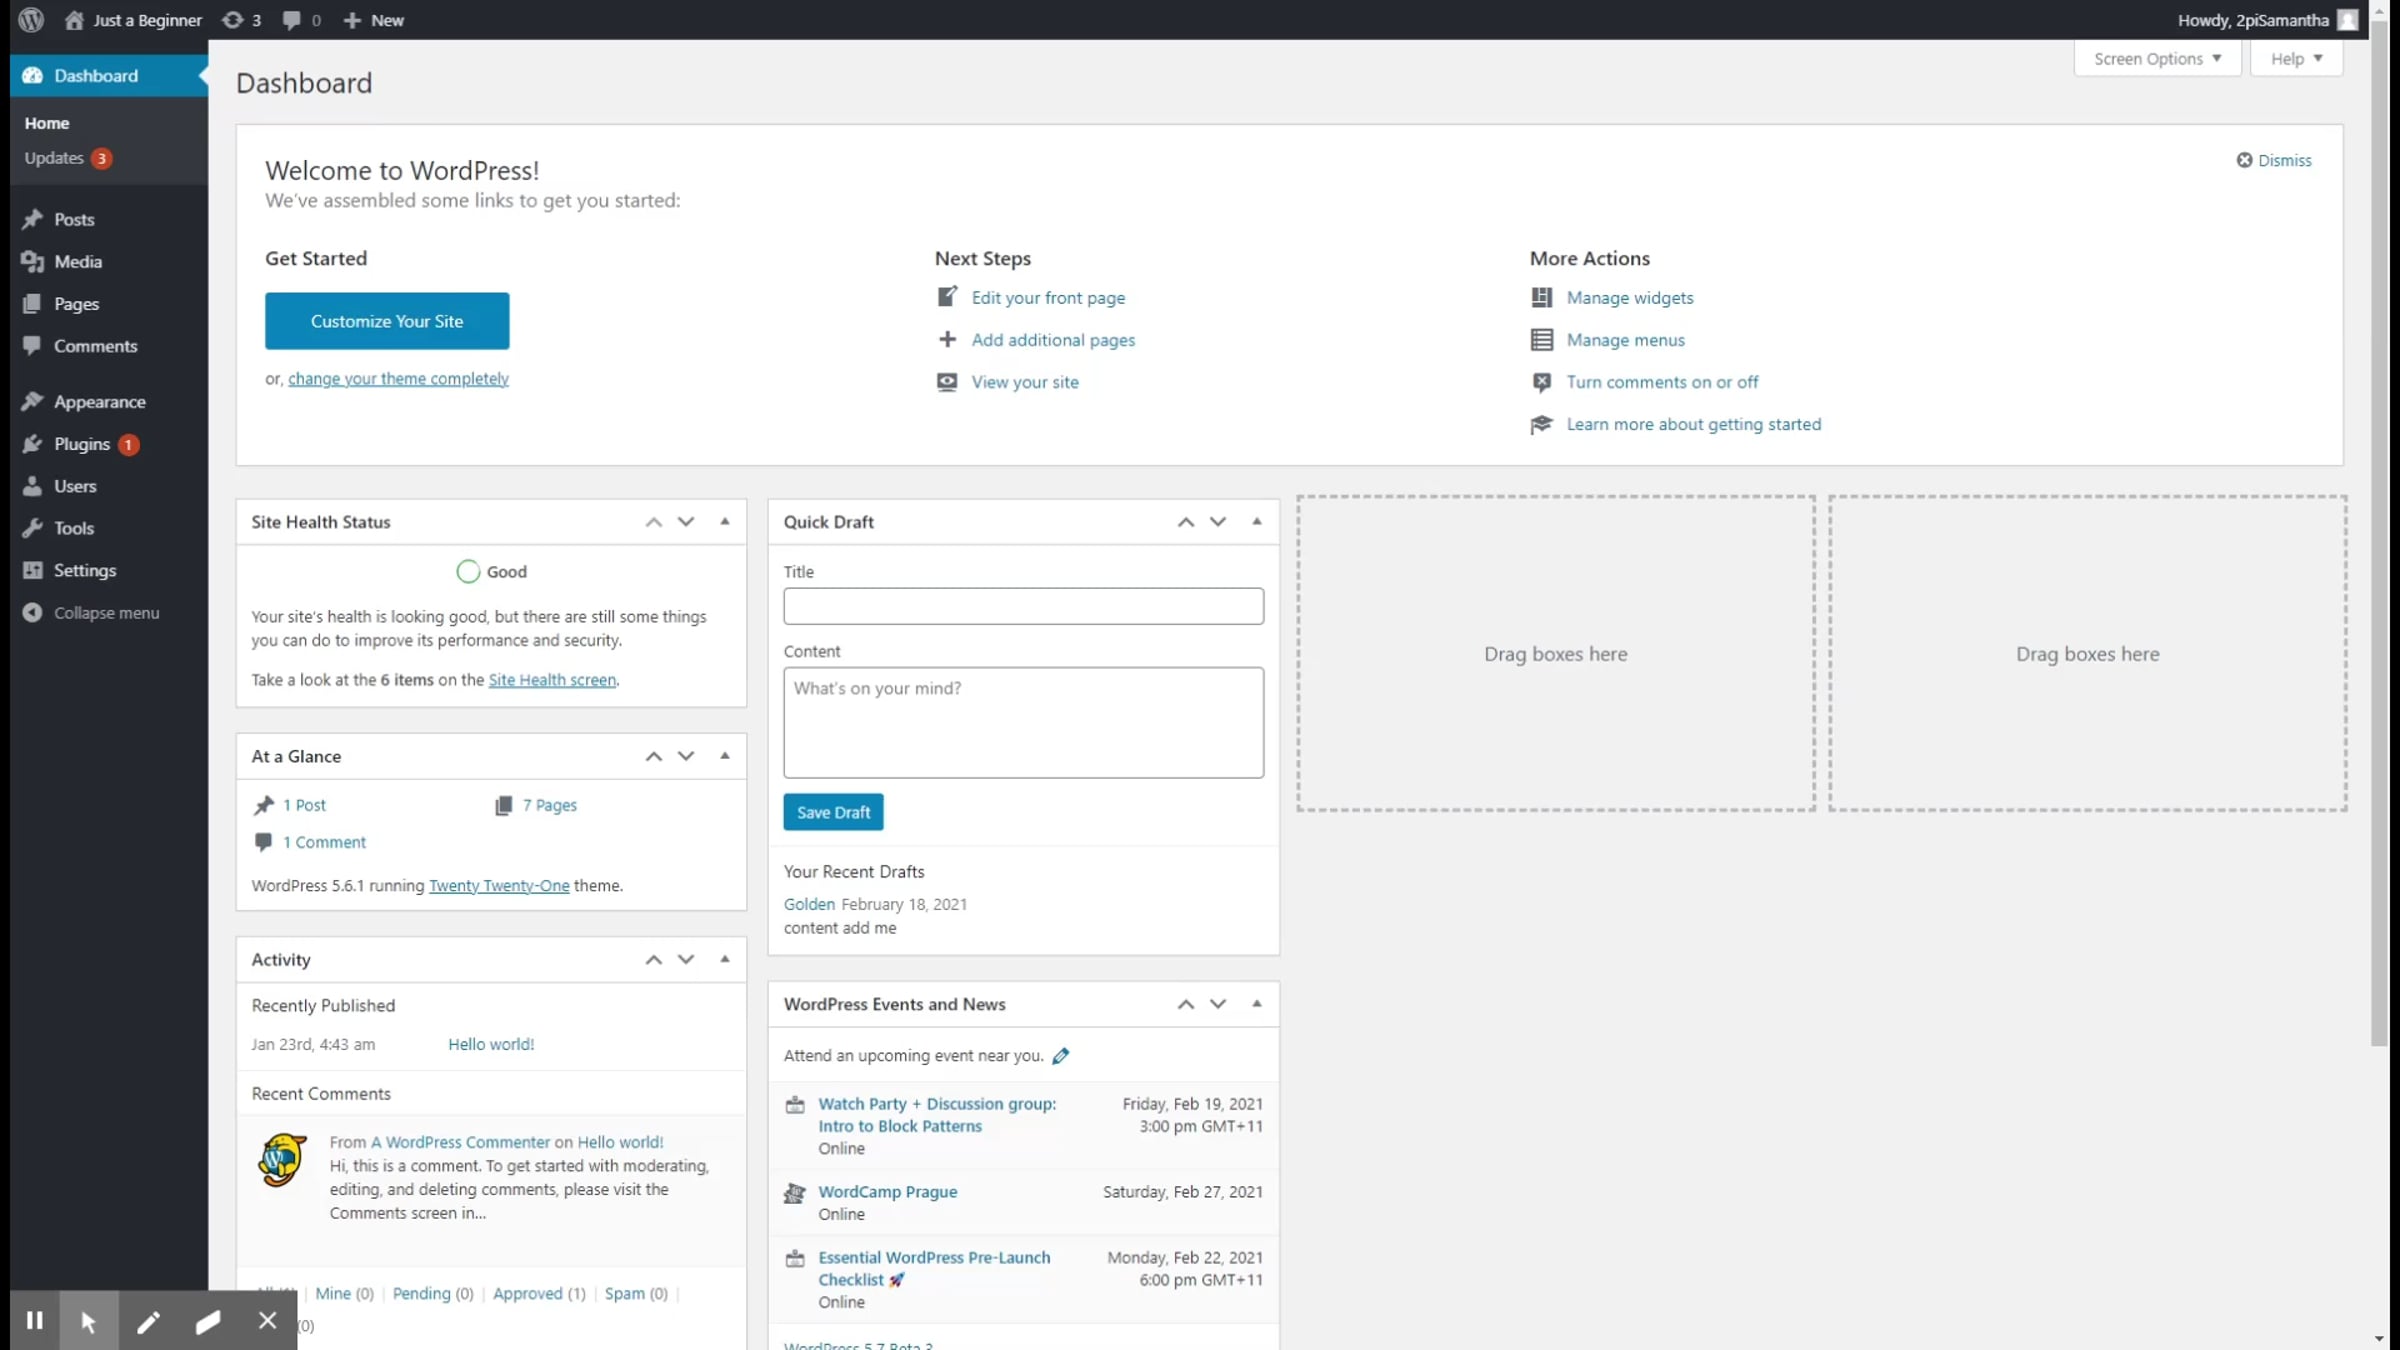This screenshot has width=2400, height=1350.
Task: Move WordPress Events and News box down
Action: (x=1218, y=1004)
